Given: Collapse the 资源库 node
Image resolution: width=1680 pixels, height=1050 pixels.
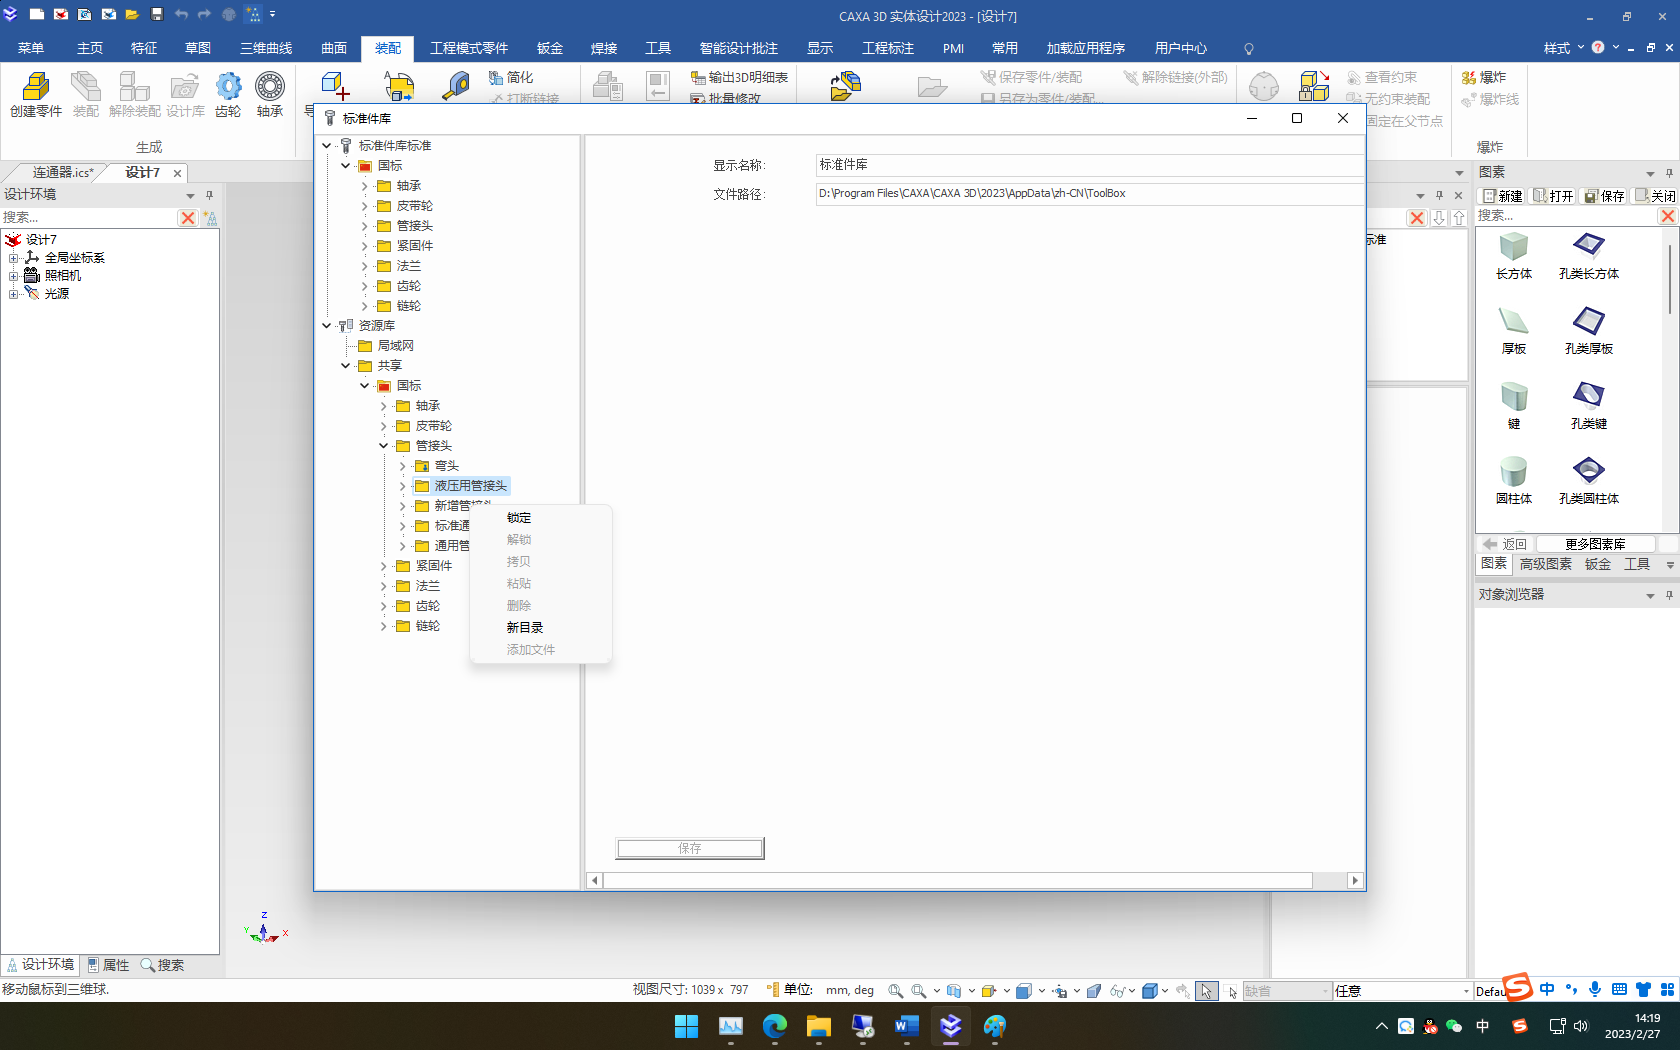Looking at the screenshot, I should [x=327, y=326].
